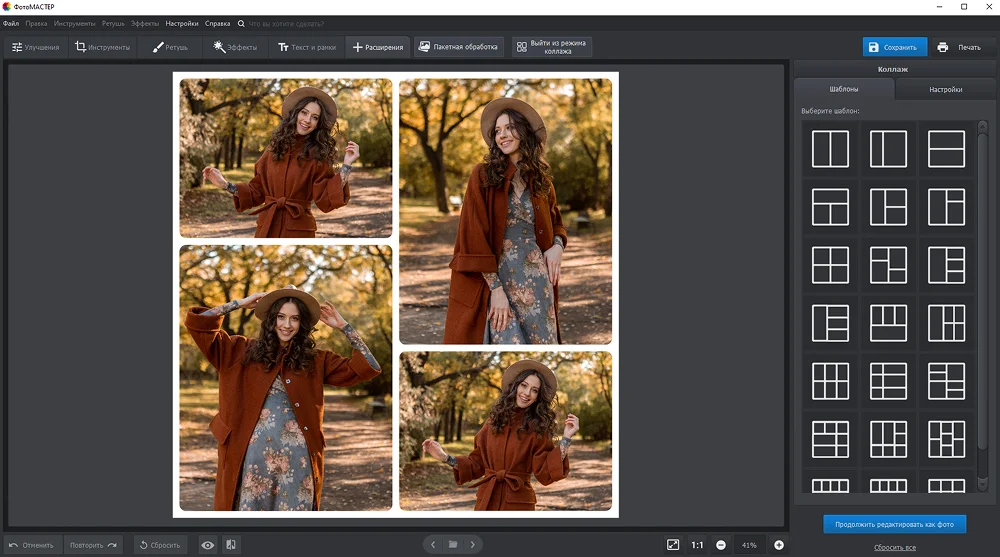Select two equal vertical columns template
Screen dimensions: 1000x557
pos(830,149)
